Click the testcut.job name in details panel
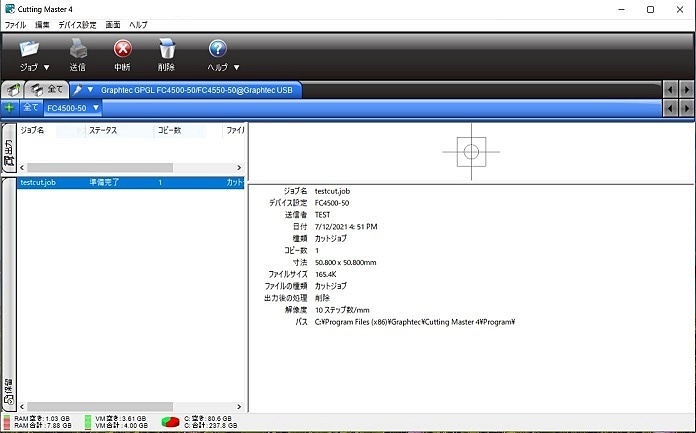This screenshot has width=696, height=433. pos(332,191)
